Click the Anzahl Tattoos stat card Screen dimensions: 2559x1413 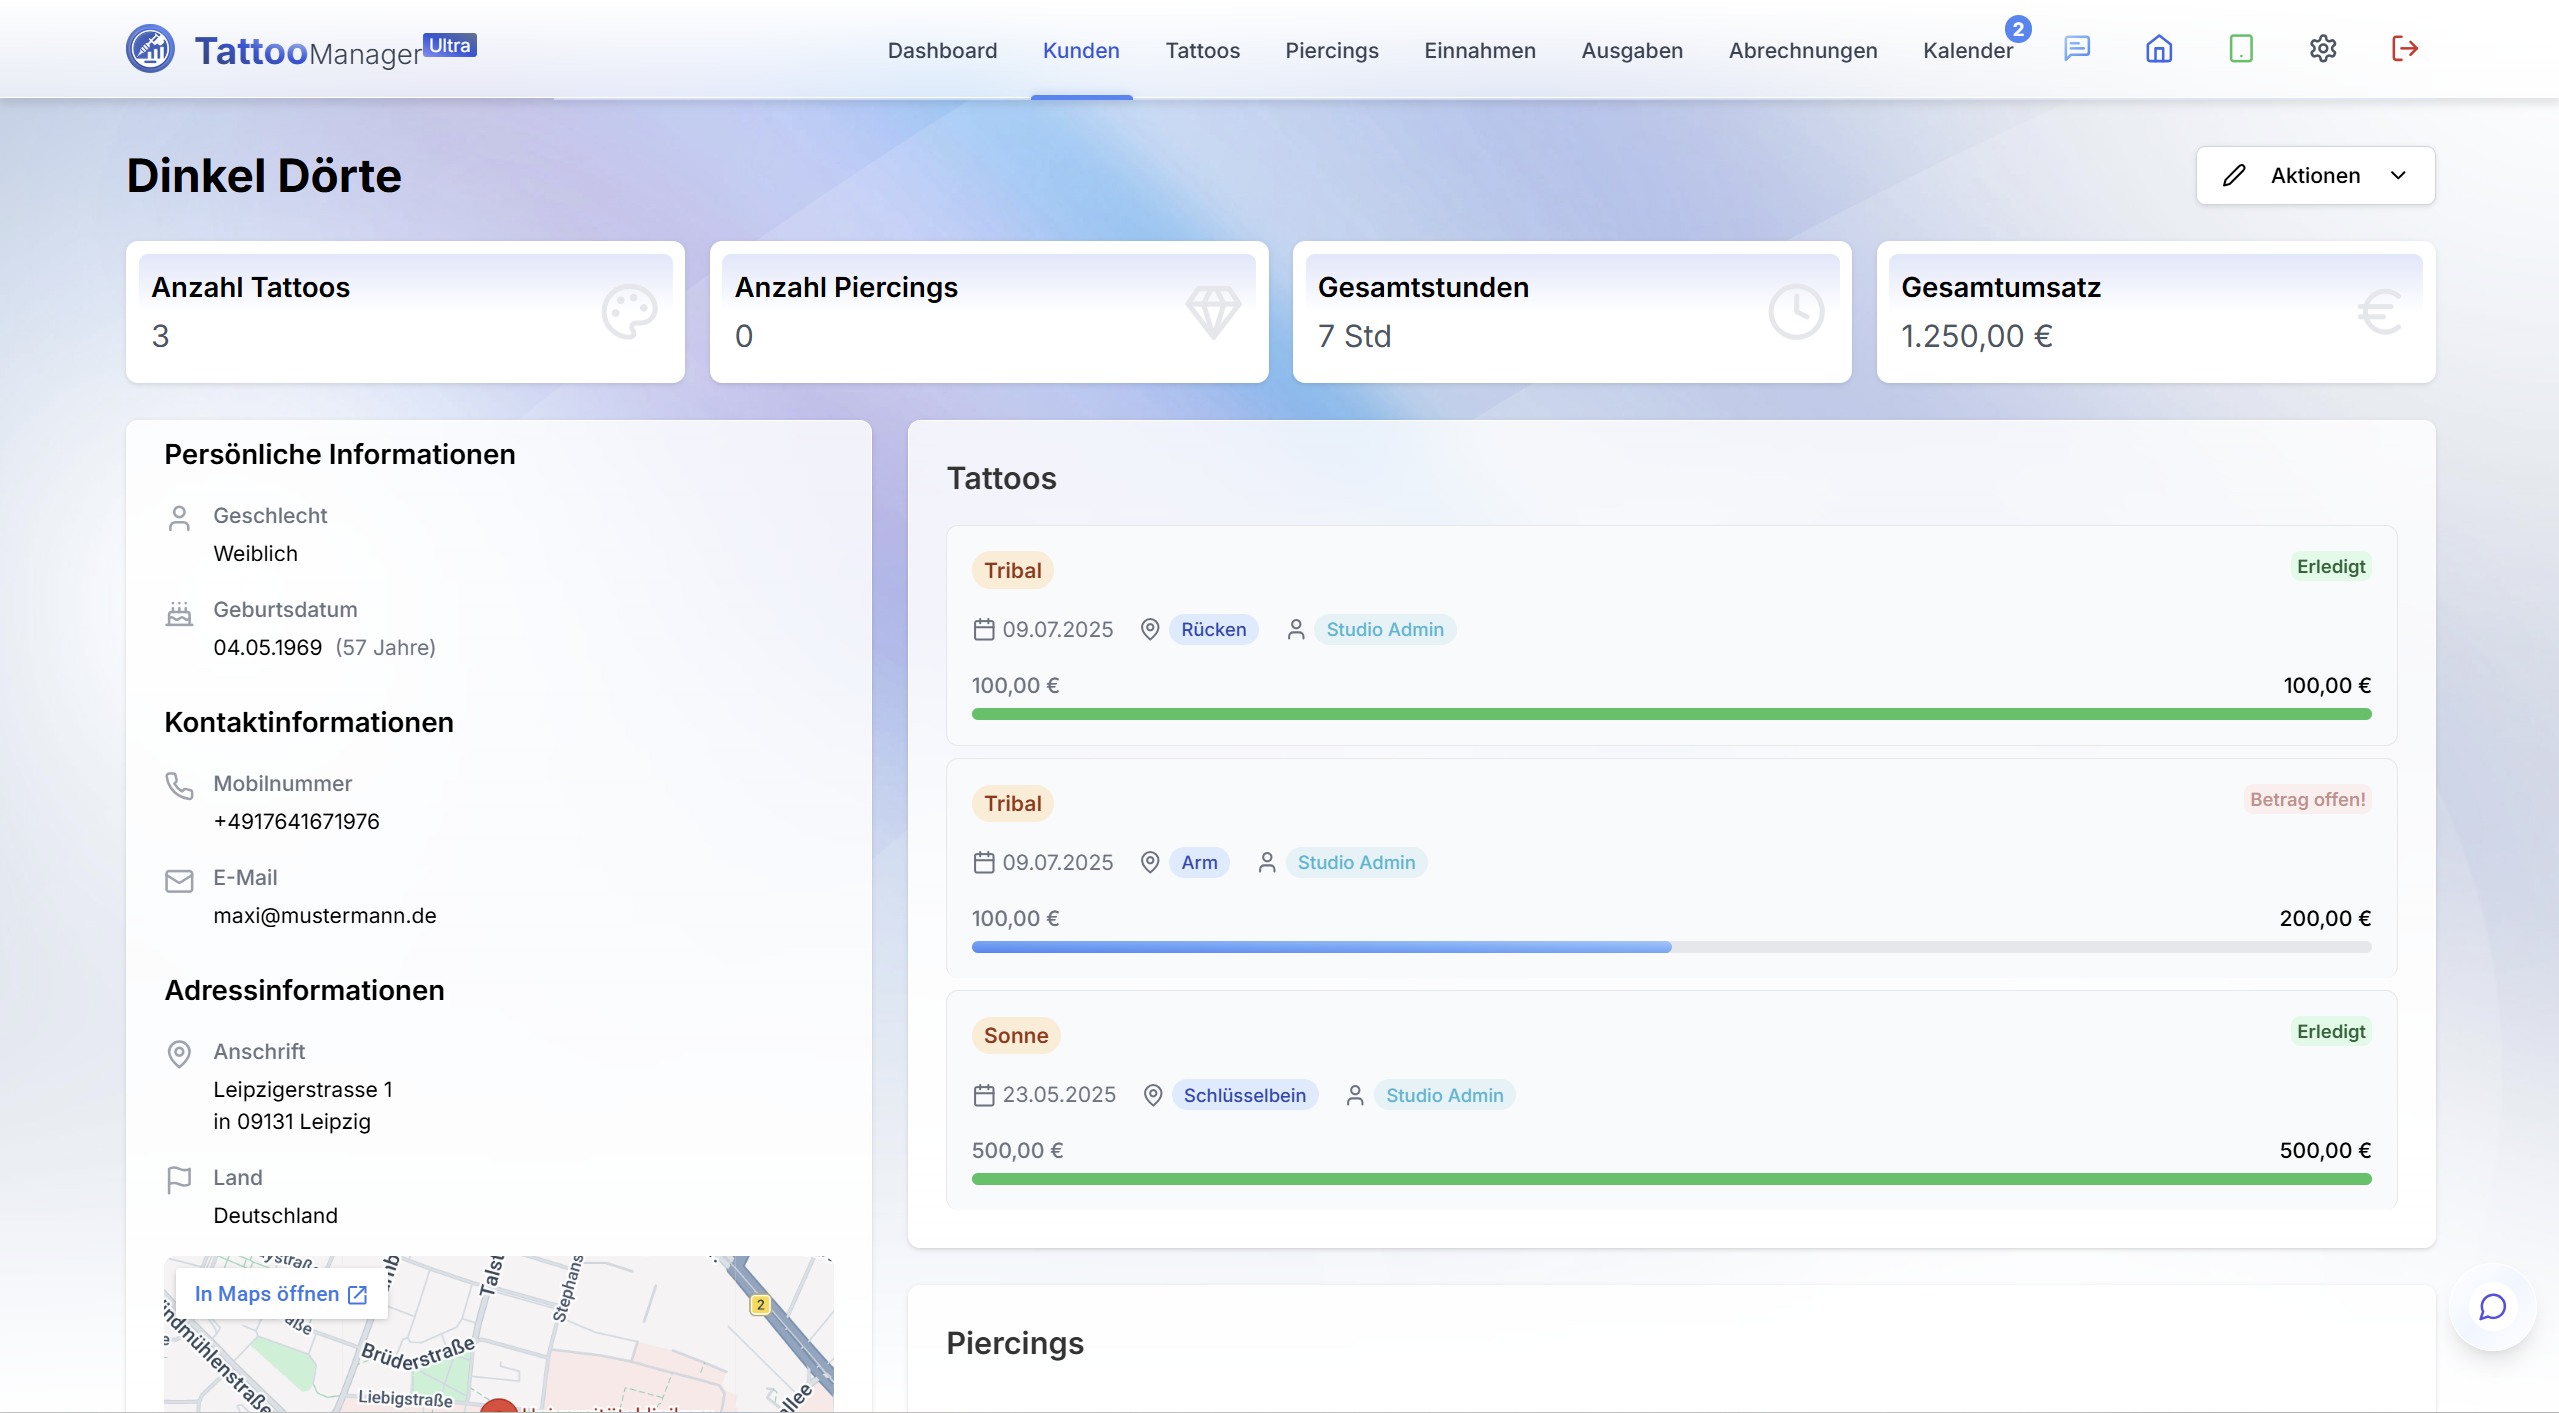[405, 312]
